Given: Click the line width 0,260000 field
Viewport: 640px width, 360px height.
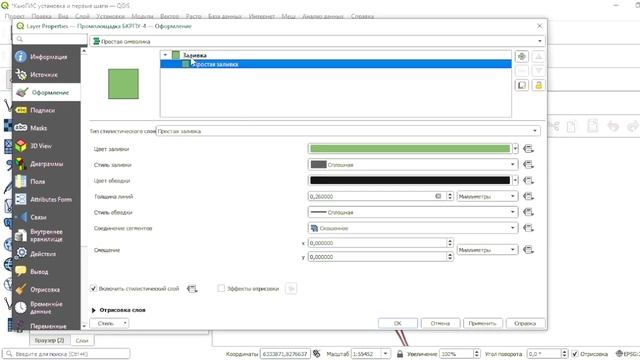Looking at the screenshot, I should [376, 196].
